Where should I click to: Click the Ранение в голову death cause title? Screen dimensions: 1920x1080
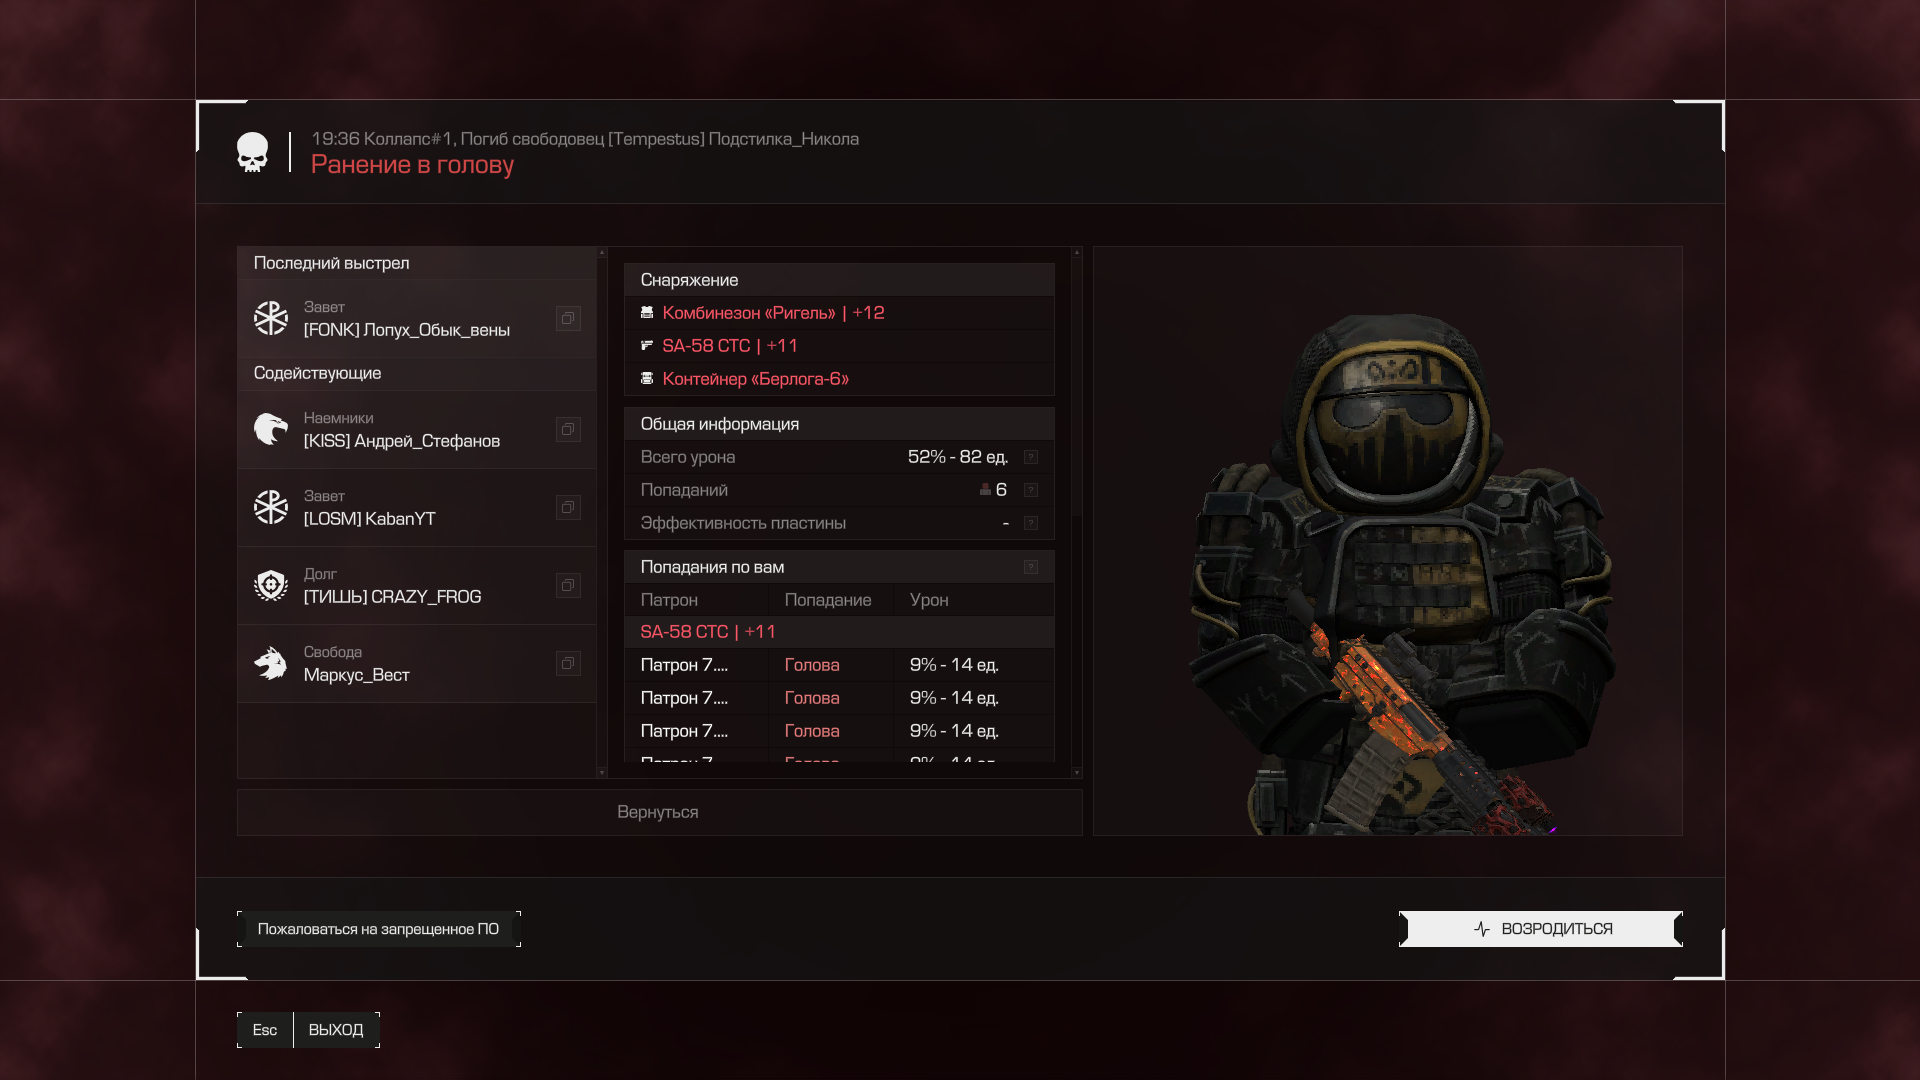(x=412, y=165)
